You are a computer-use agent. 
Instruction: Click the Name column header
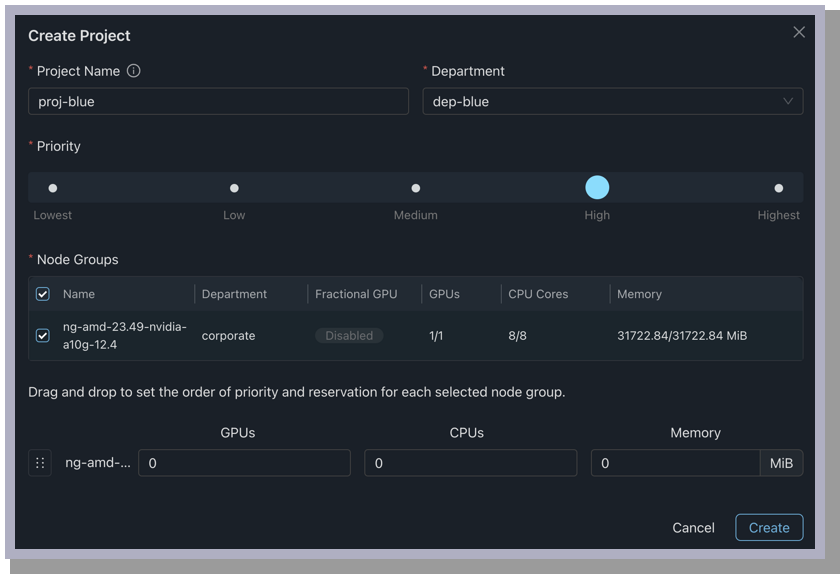click(79, 294)
